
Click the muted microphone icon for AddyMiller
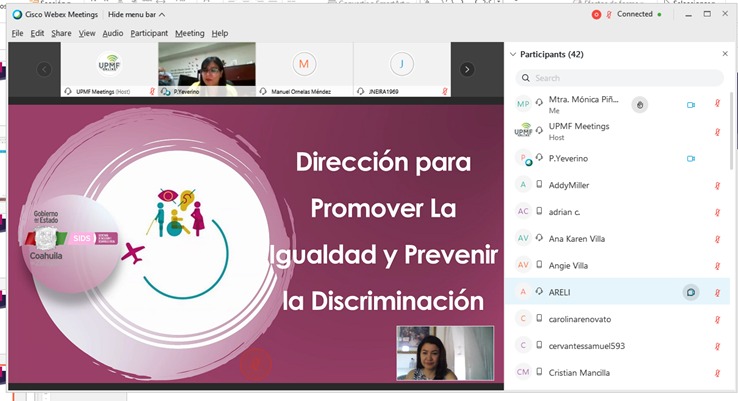point(717,185)
